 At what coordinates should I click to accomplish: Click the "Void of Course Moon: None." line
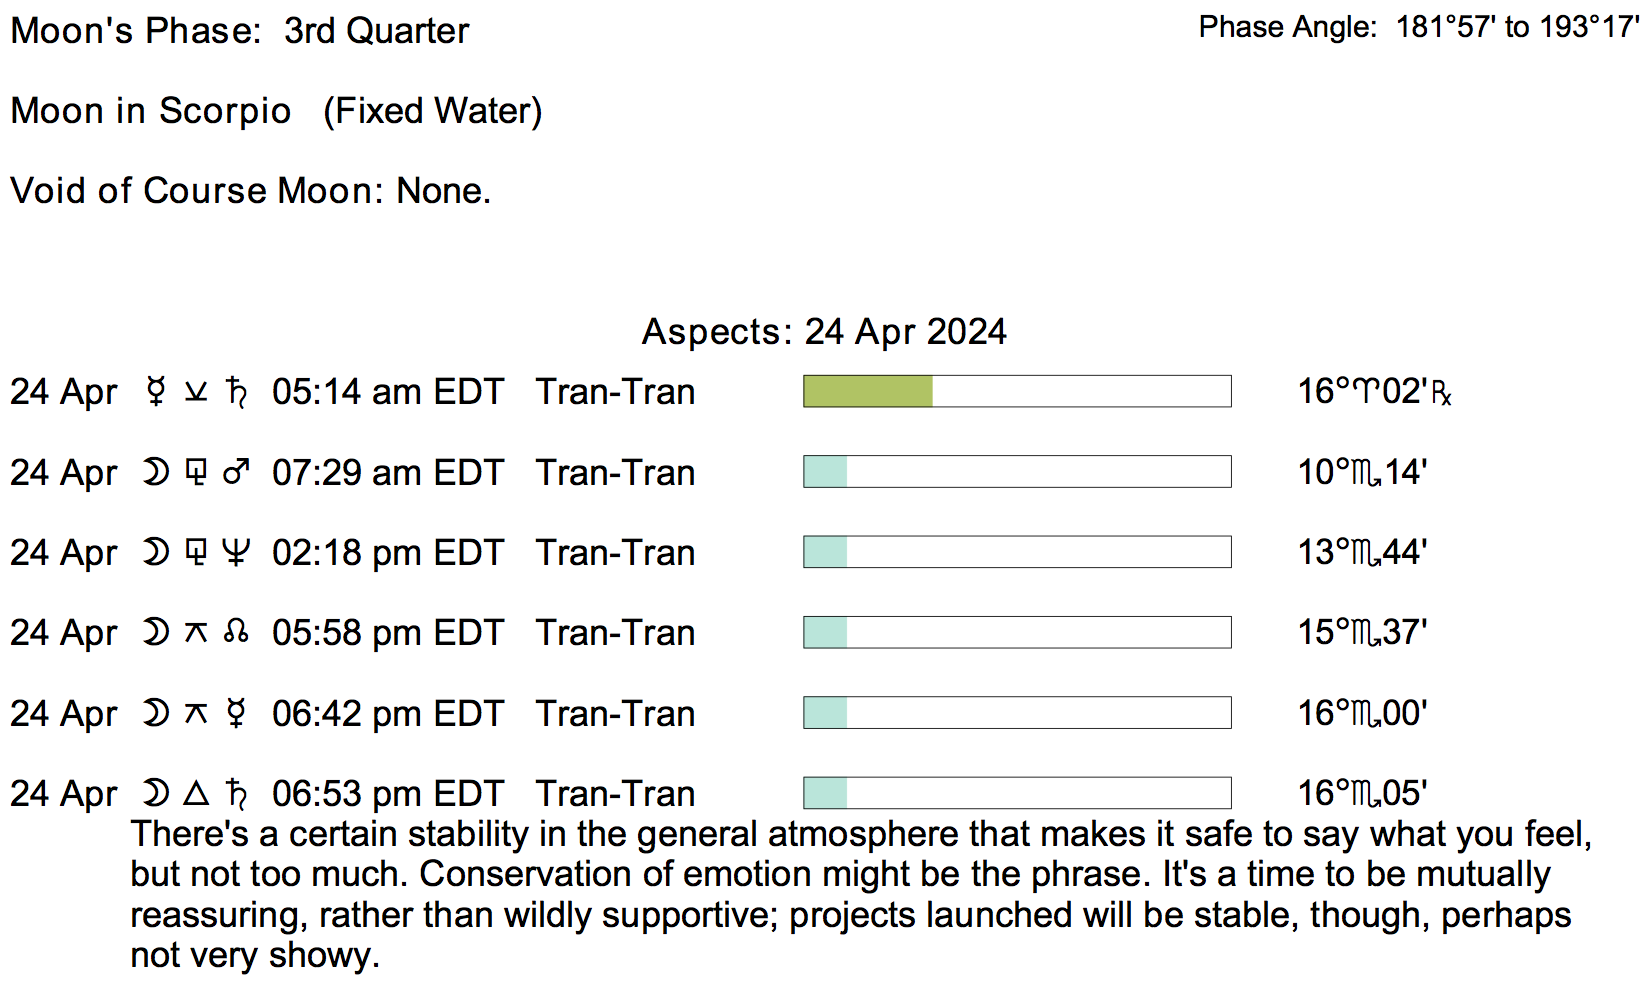tap(250, 190)
